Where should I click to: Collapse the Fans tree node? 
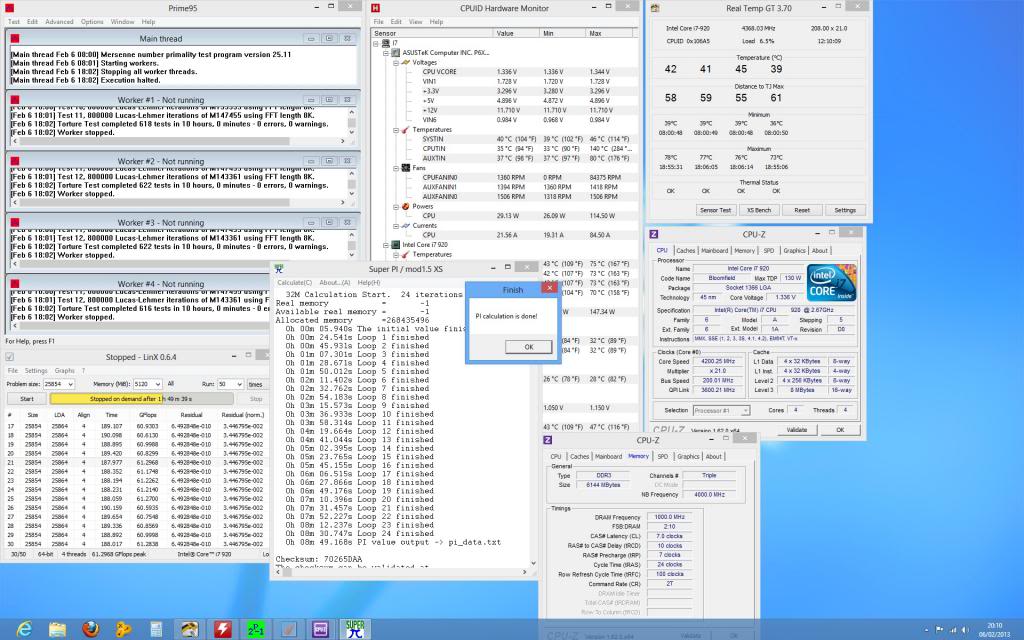[396, 168]
